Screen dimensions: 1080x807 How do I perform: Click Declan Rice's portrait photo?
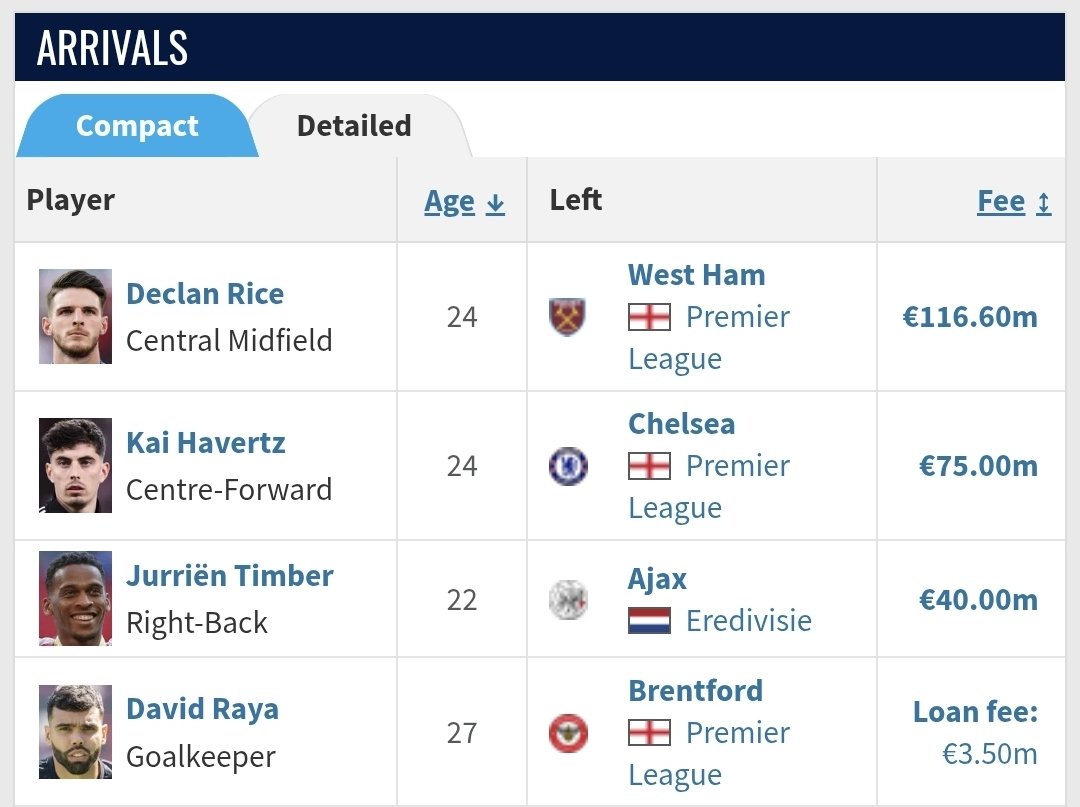pos(75,316)
